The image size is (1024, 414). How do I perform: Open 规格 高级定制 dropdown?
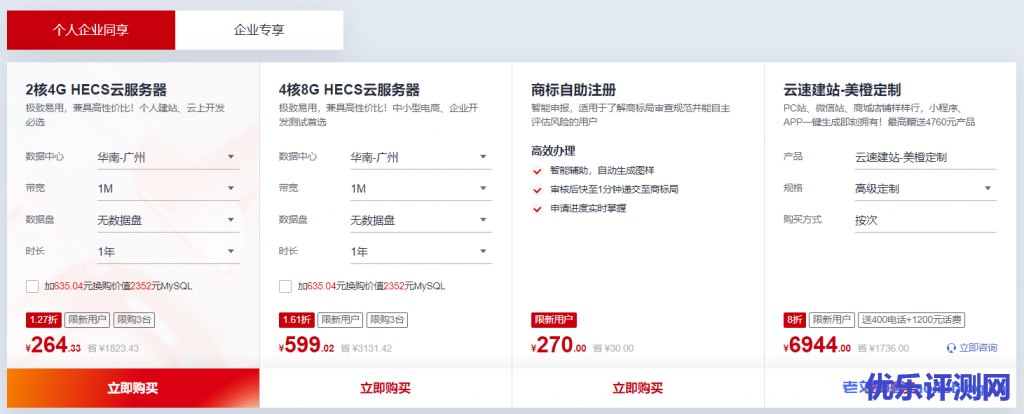point(925,189)
